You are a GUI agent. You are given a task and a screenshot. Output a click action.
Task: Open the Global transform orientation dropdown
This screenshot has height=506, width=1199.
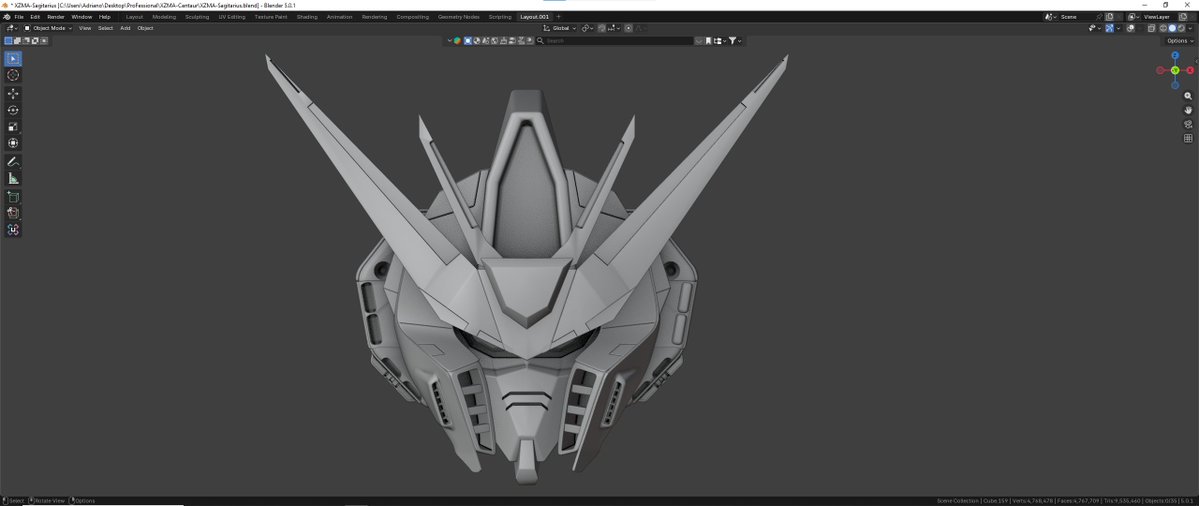(x=560, y=28)
